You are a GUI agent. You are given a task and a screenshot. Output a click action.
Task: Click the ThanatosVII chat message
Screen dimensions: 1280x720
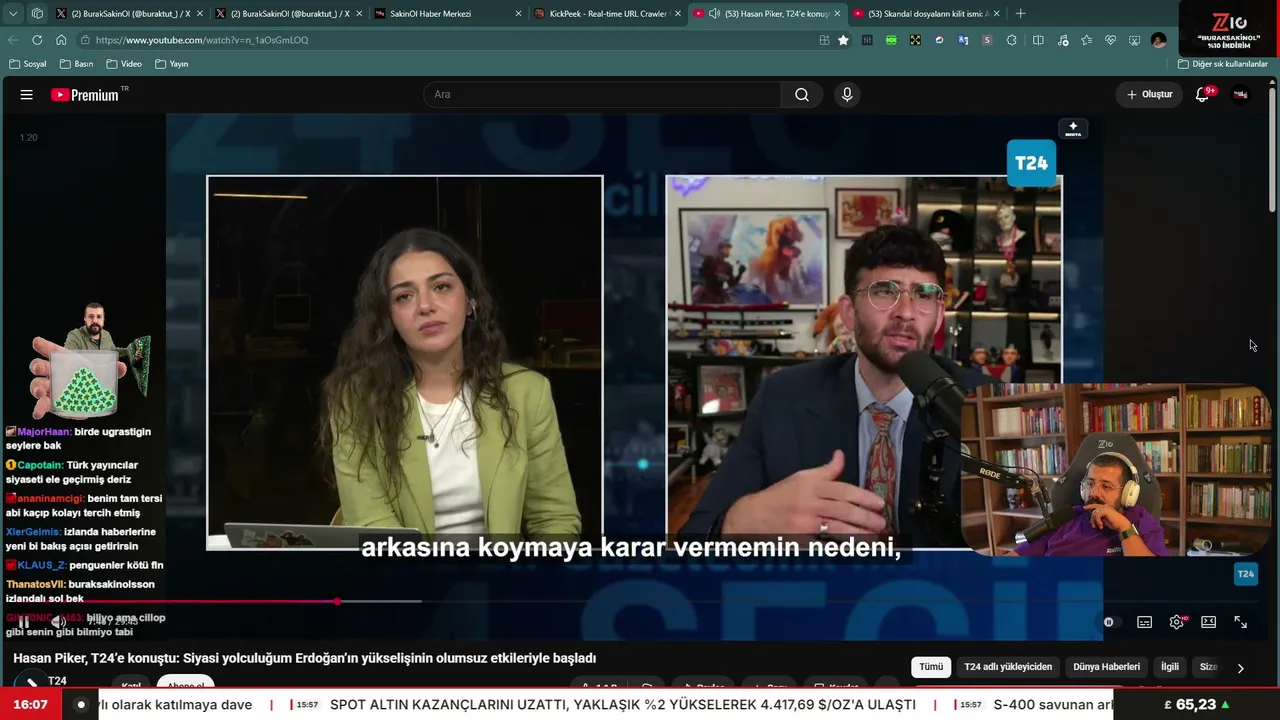(81, 591)
